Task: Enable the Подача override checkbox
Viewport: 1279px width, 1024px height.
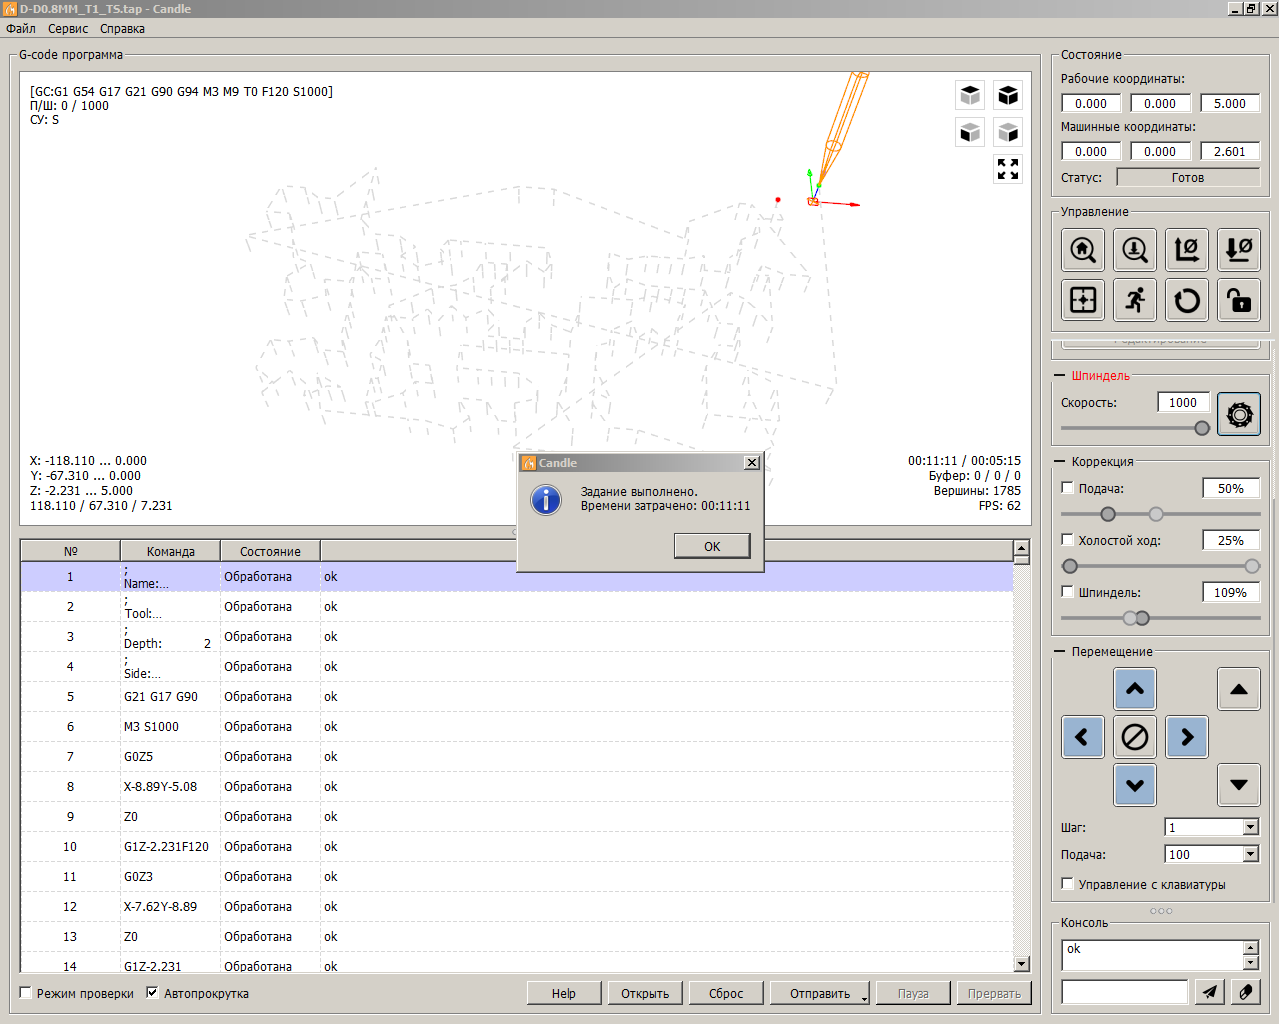Action: coord(1068,488)
